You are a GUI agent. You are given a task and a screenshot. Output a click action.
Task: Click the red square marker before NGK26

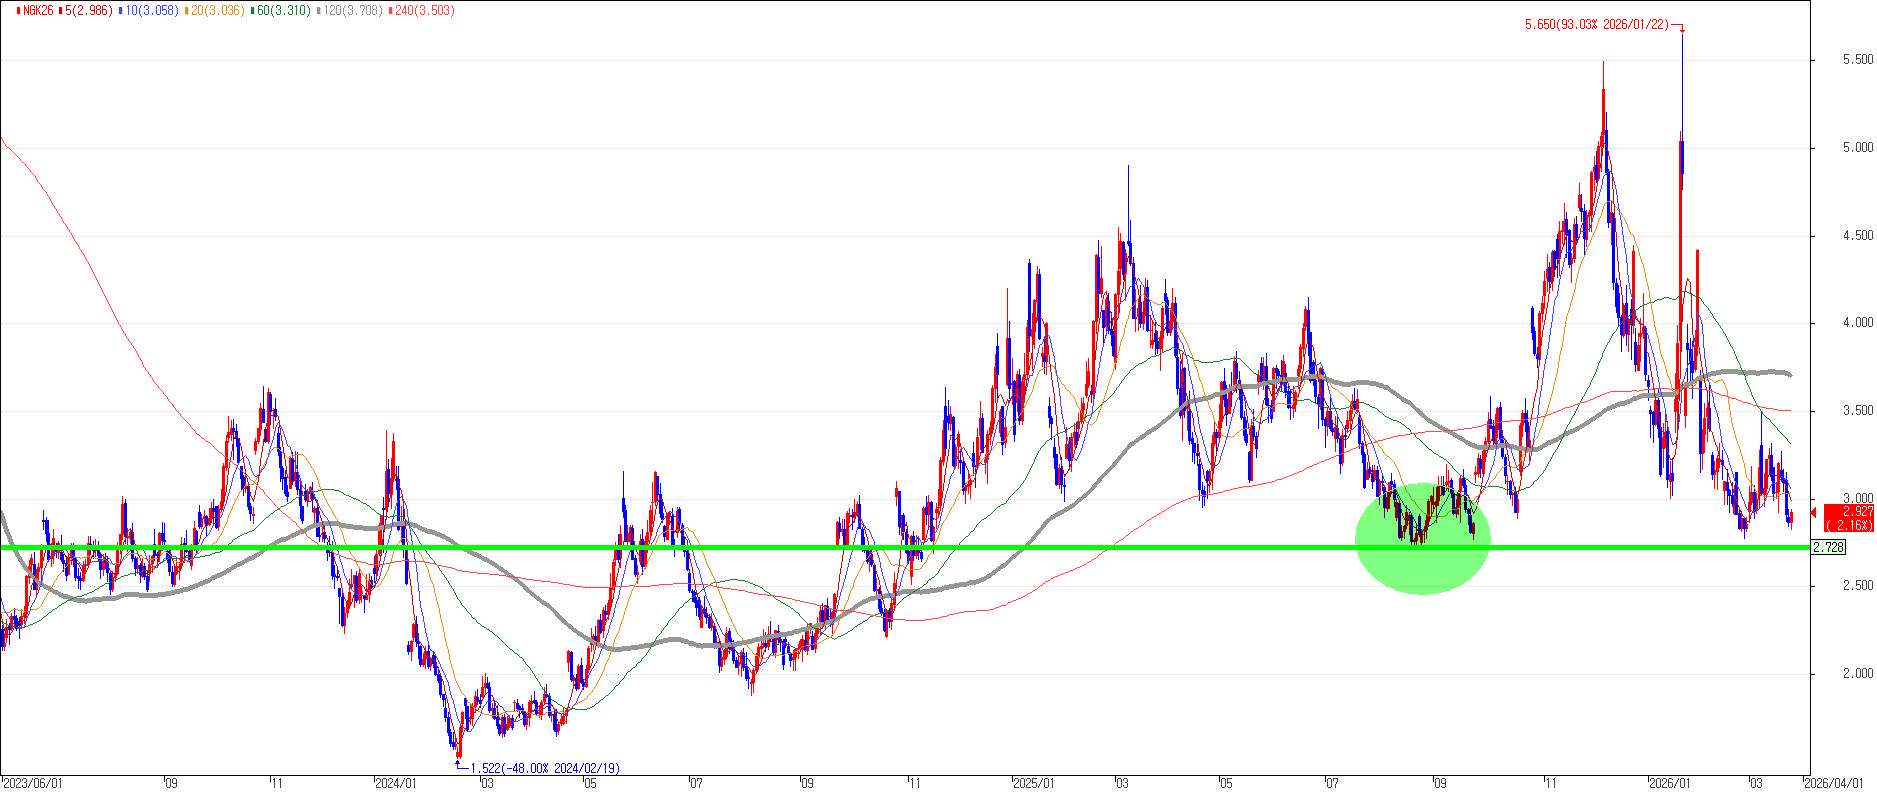7,11
